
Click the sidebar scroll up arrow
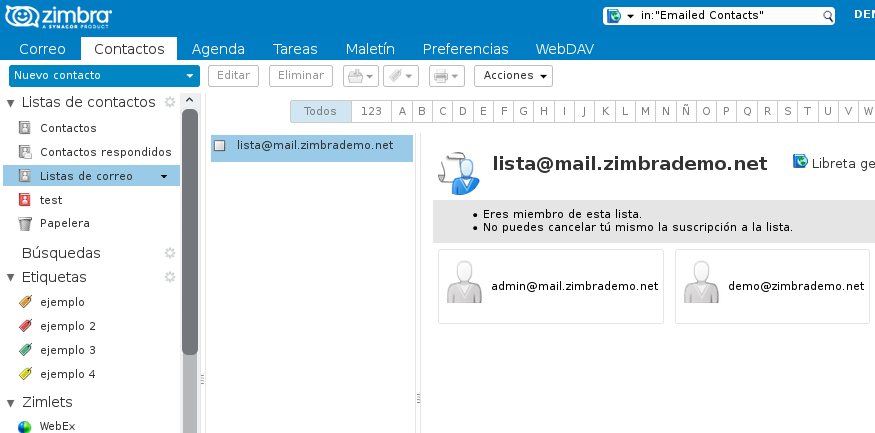pos(190,100)
